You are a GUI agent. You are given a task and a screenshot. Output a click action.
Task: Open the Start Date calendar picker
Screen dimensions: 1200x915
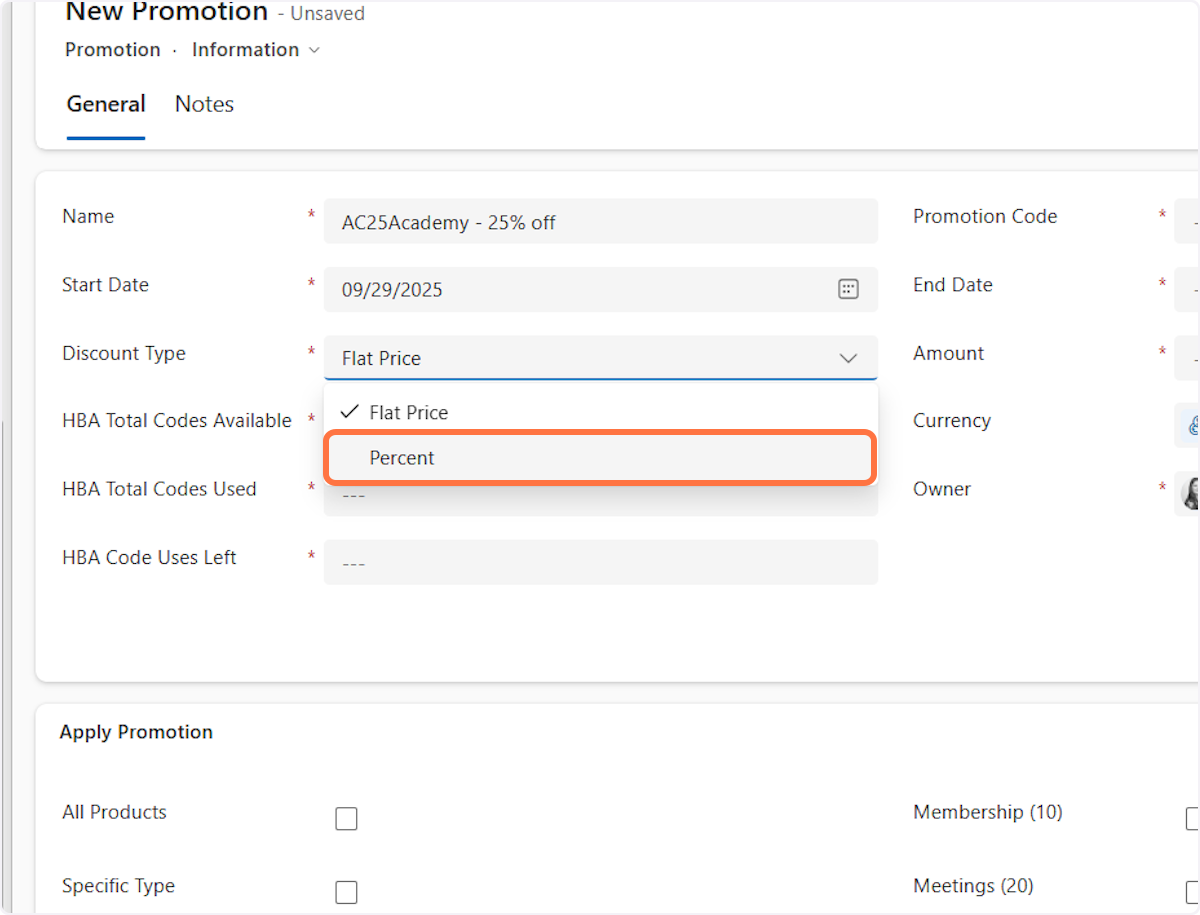click(847, 290)
